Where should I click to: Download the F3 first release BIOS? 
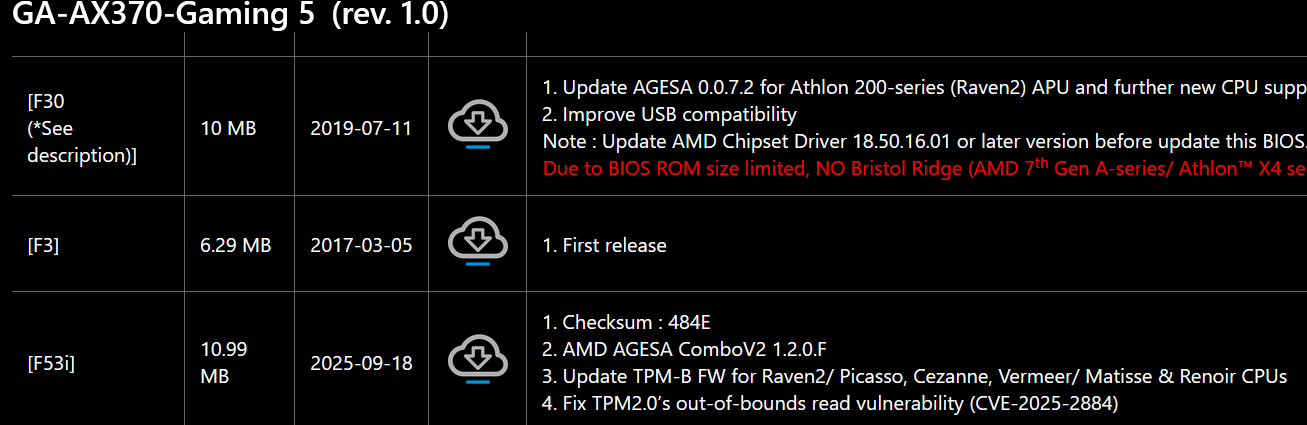tap(478, 244)
